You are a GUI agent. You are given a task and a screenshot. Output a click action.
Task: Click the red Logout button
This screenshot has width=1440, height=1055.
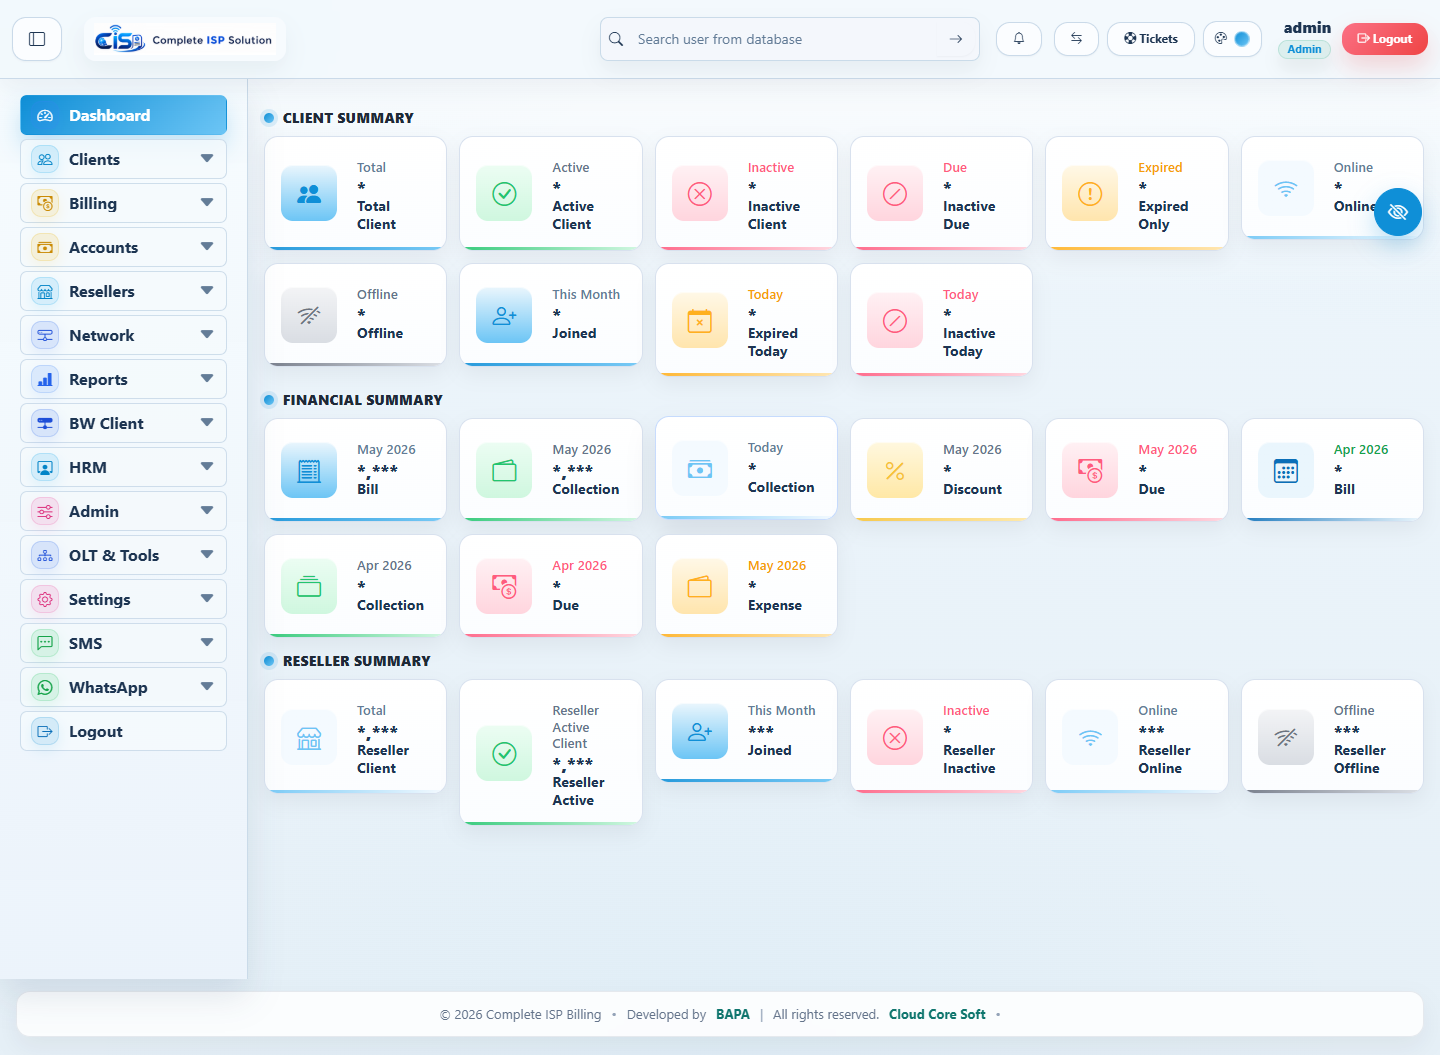tap(1384, 39)
